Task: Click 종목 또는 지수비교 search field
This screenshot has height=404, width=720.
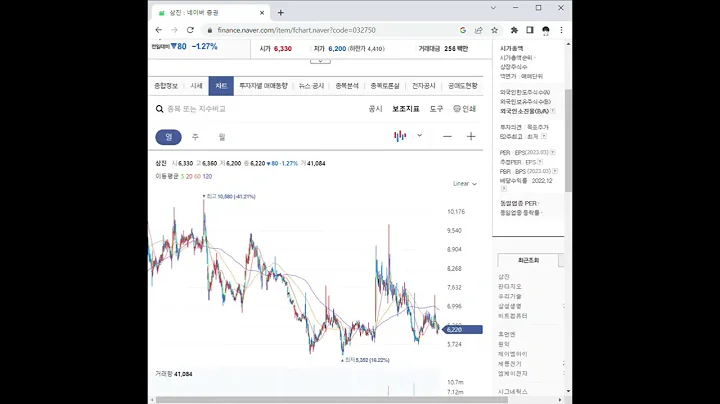Action: point(196,109)
